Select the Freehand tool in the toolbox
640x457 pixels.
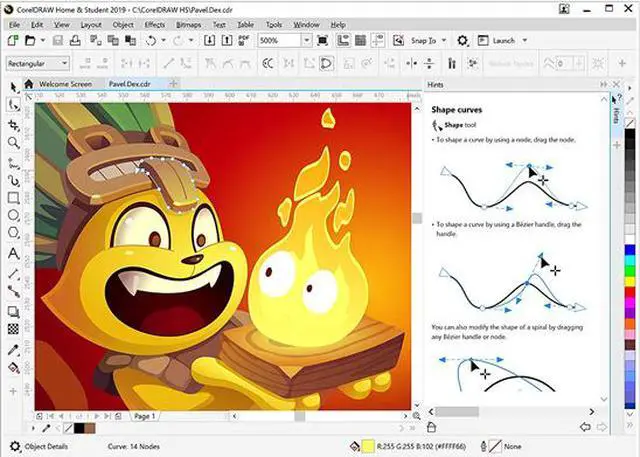tap(13, 163)
